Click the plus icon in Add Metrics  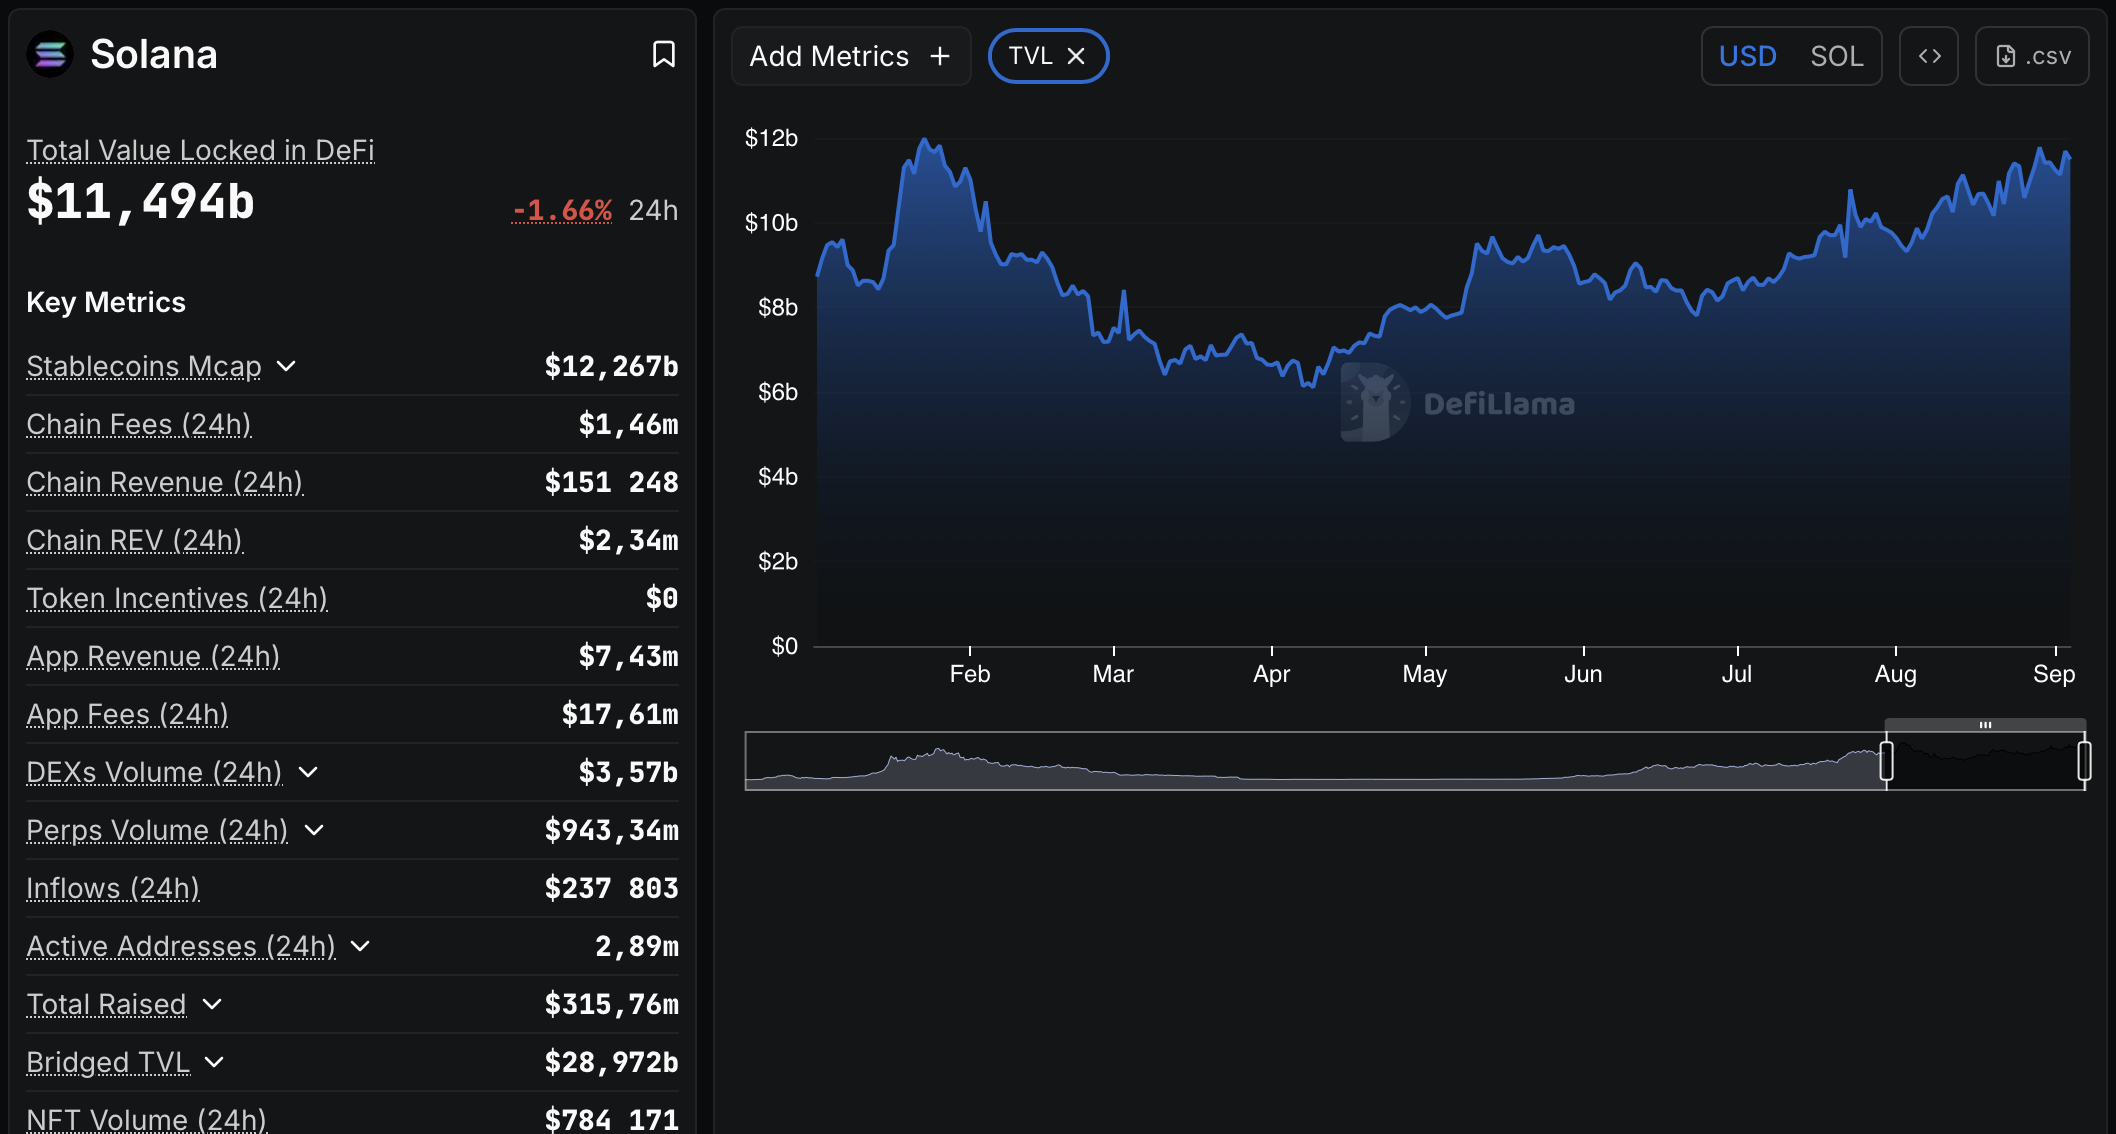pyautogui.click(x=940, y=56)
